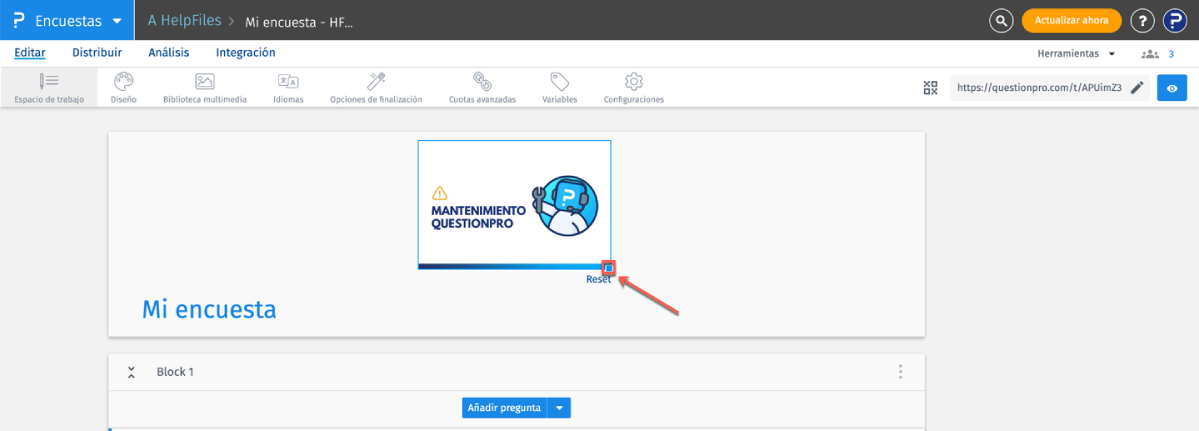Click the Reset link under logo
Screen dimensions: 1199x431
599,279
